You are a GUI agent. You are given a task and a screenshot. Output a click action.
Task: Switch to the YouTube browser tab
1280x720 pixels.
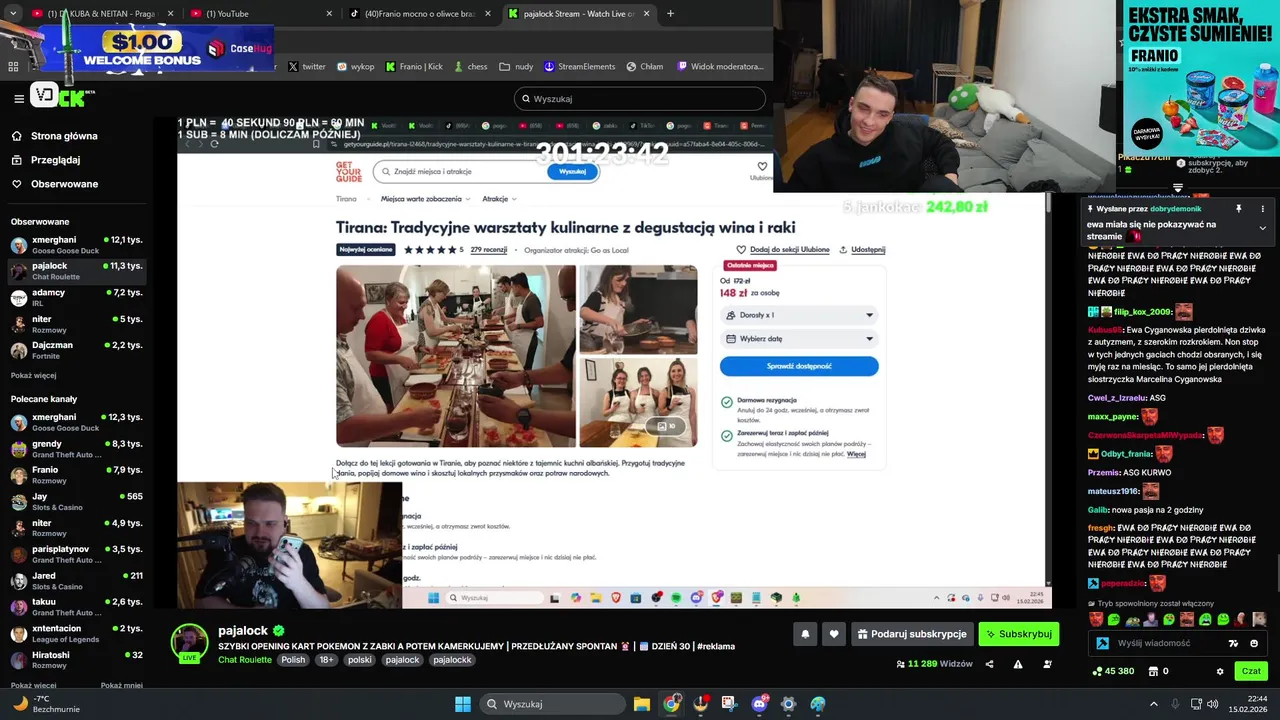tap(260, 13)
